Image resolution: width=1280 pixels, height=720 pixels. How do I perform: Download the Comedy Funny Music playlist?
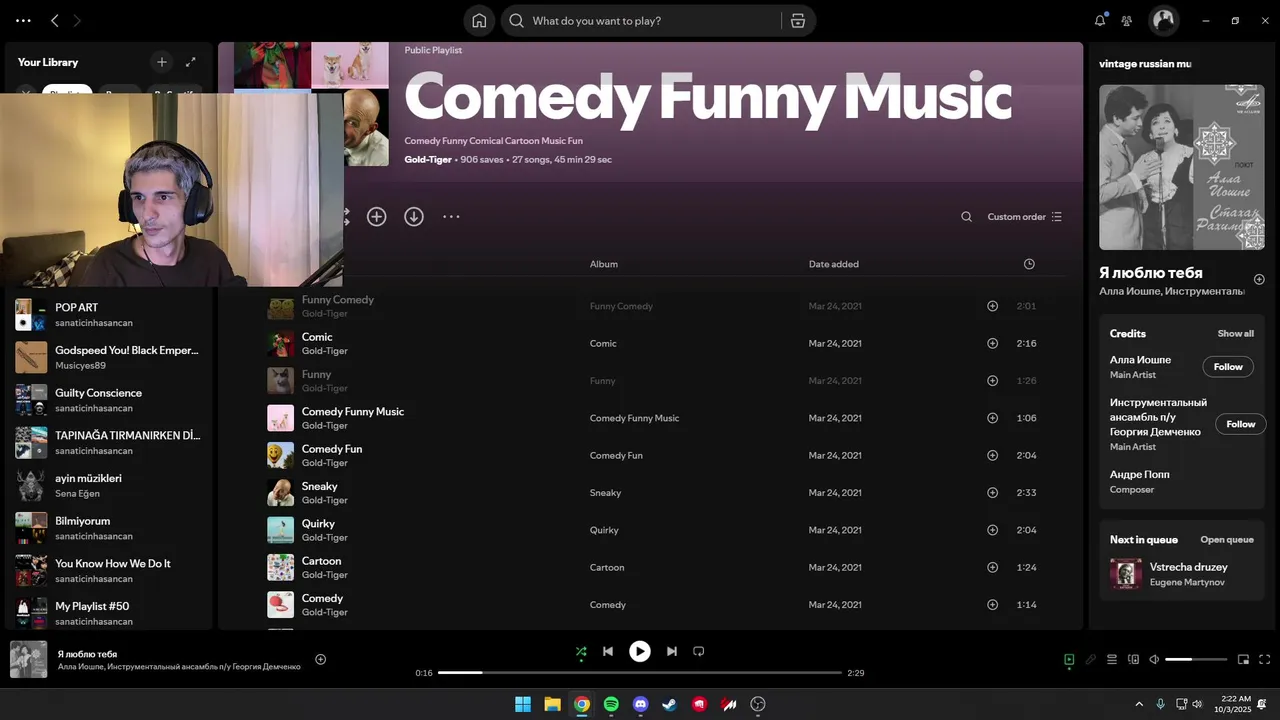tap(414, 216)
